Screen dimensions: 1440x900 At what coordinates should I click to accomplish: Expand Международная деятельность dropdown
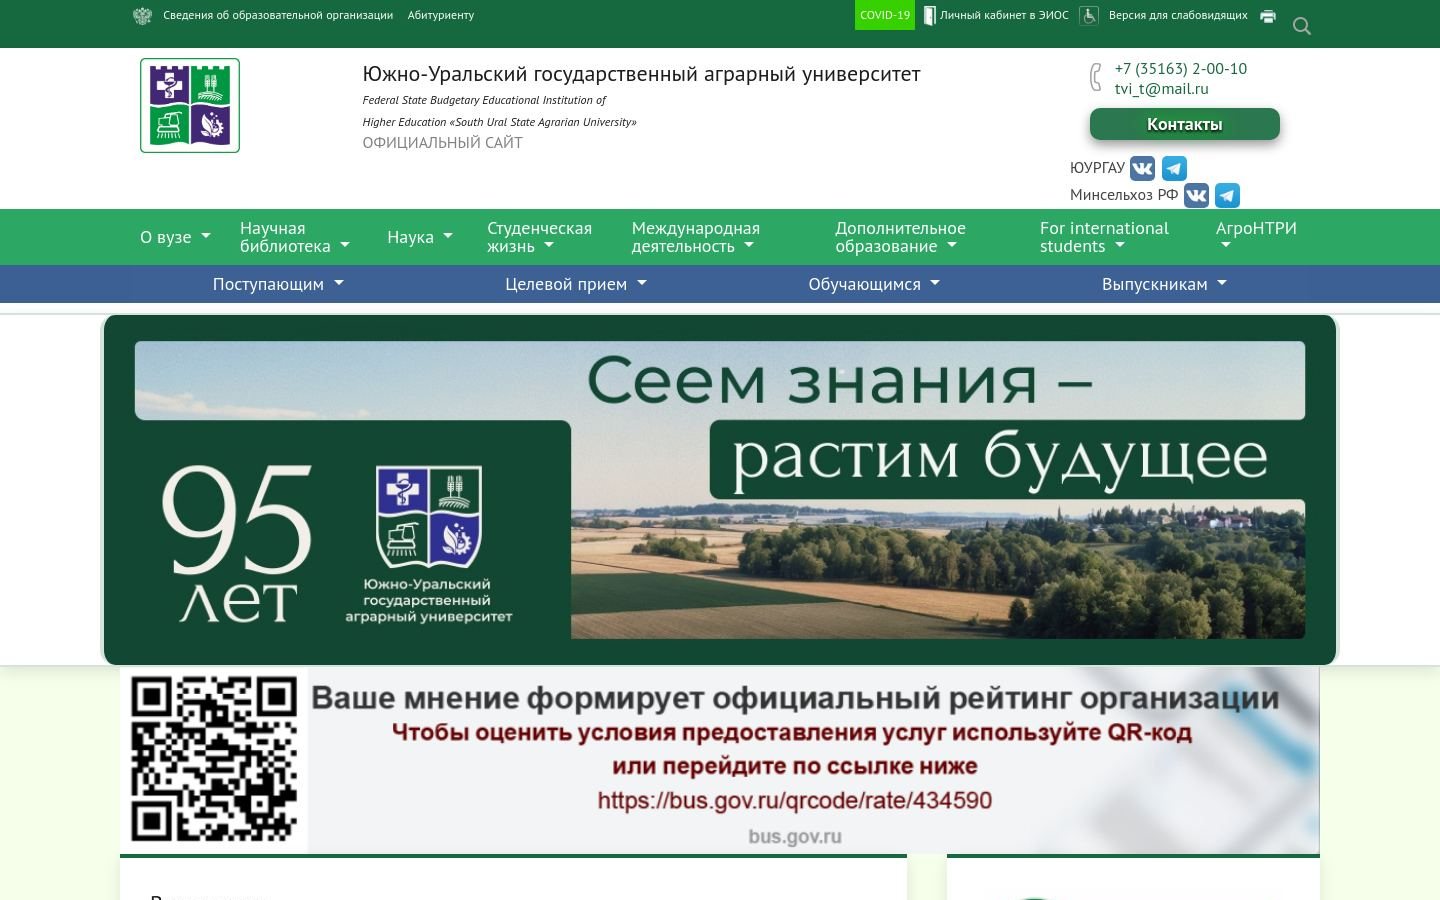(x=696, y=237)
